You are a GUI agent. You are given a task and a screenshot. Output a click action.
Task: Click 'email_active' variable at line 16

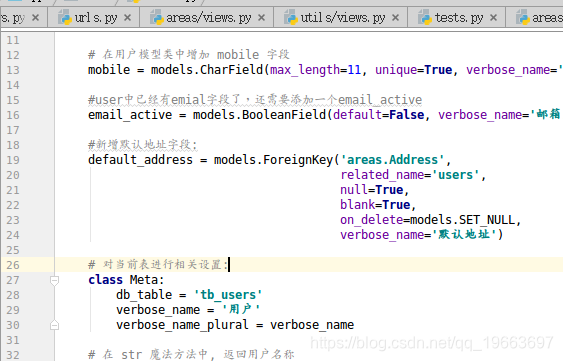[130, 115]
